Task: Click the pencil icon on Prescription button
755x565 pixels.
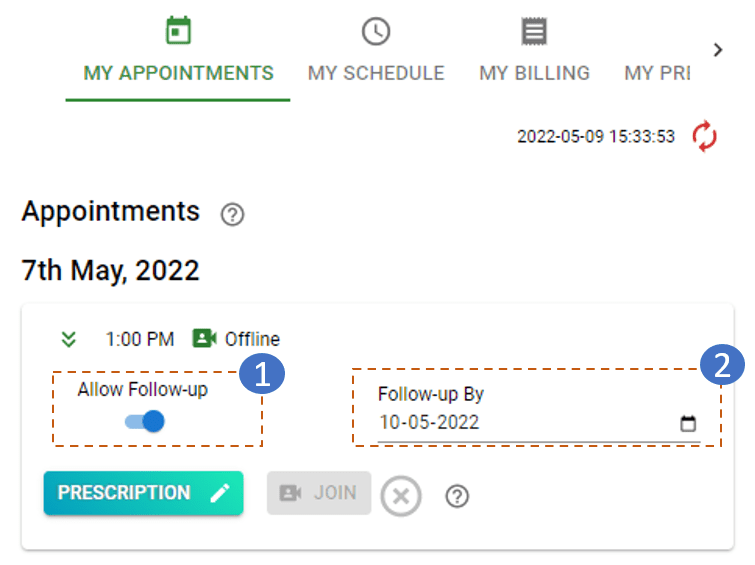Action: [x=220, y=493]
